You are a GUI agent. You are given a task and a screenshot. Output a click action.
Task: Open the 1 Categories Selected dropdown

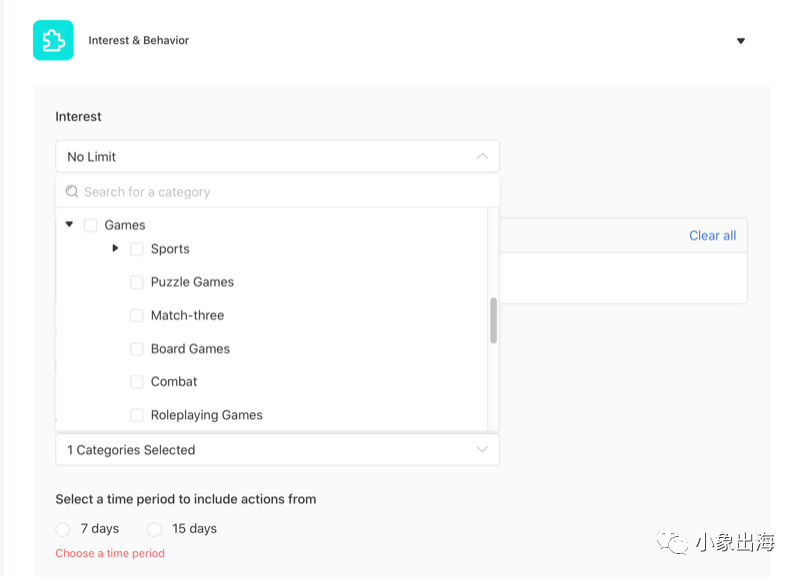pos(277,450)
